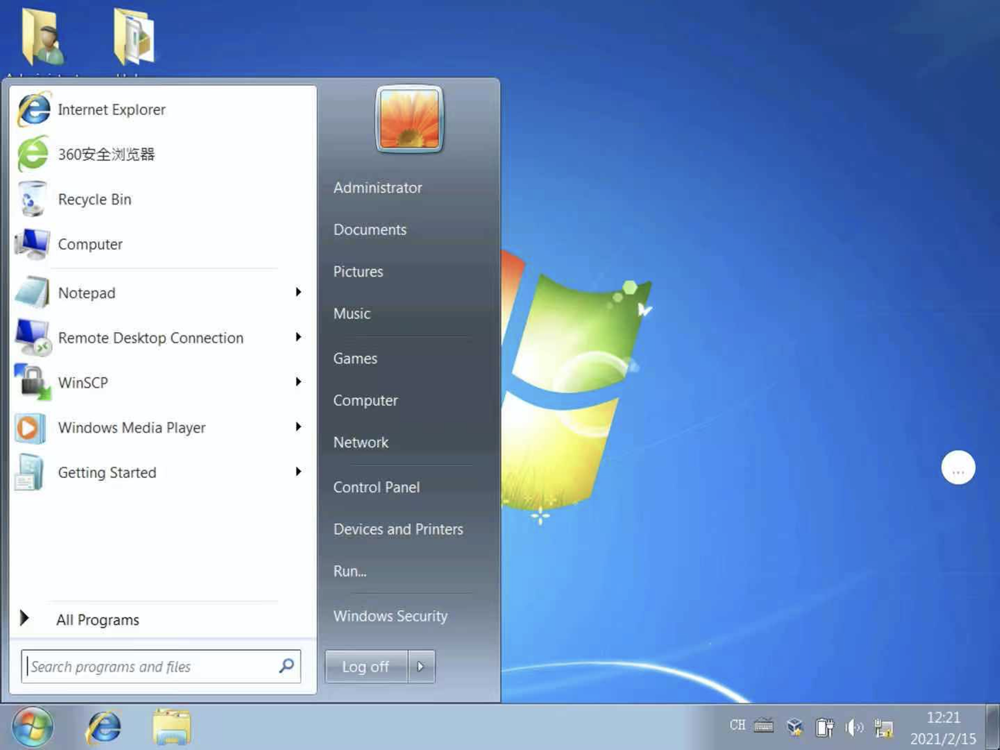Click the clock showing 12:21

(943, 718)
